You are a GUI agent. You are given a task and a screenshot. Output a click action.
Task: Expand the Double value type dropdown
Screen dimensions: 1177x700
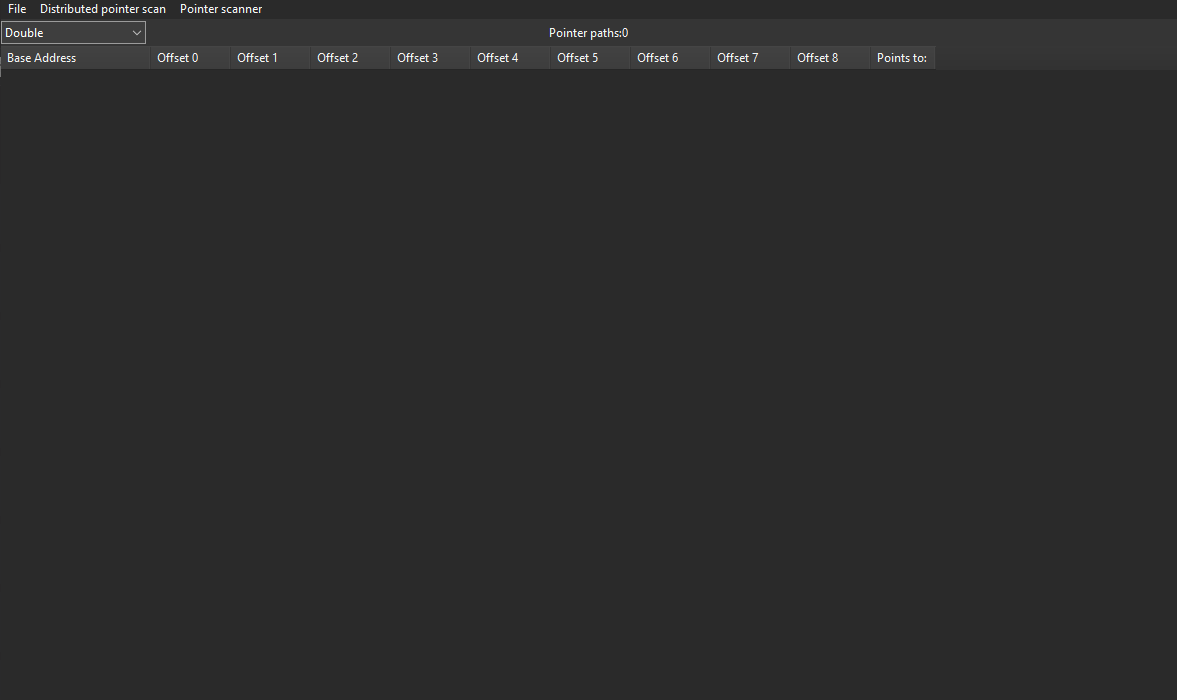[x=73, y=33]
